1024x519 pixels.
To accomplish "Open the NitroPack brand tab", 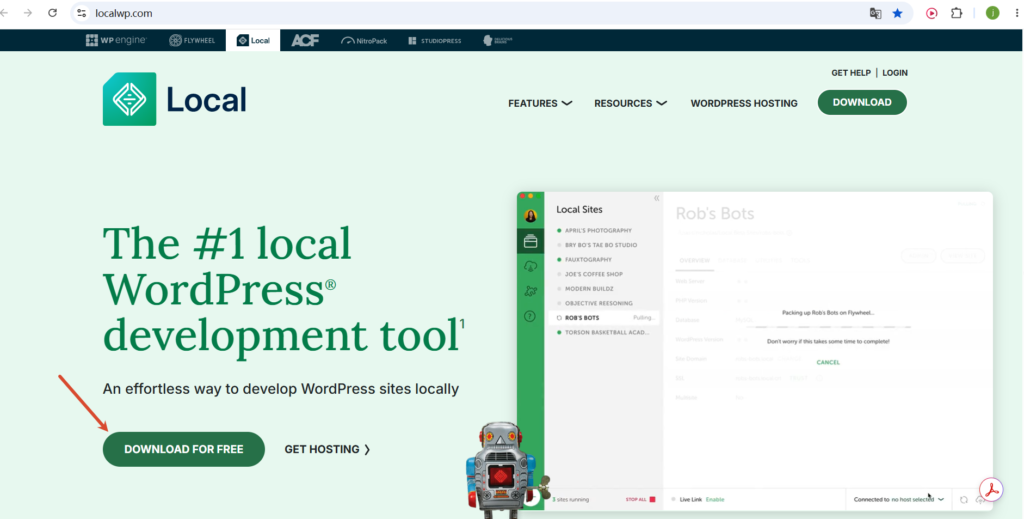I will (364, 40).
